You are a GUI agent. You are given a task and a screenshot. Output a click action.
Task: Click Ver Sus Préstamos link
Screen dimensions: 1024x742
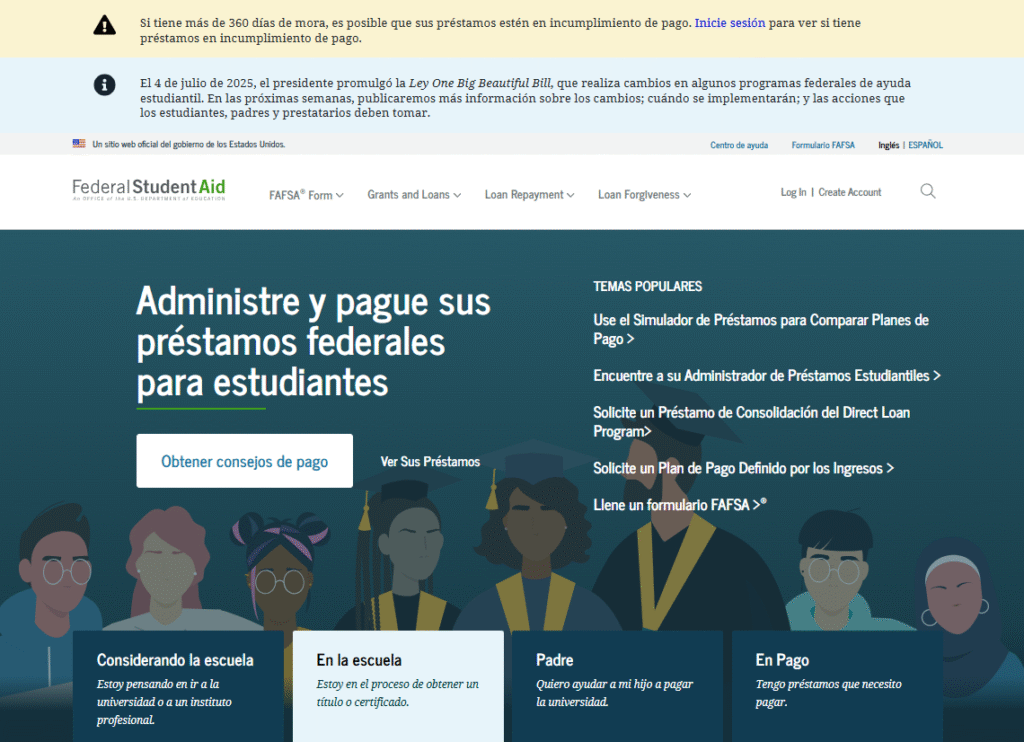(x=430, y=461)
